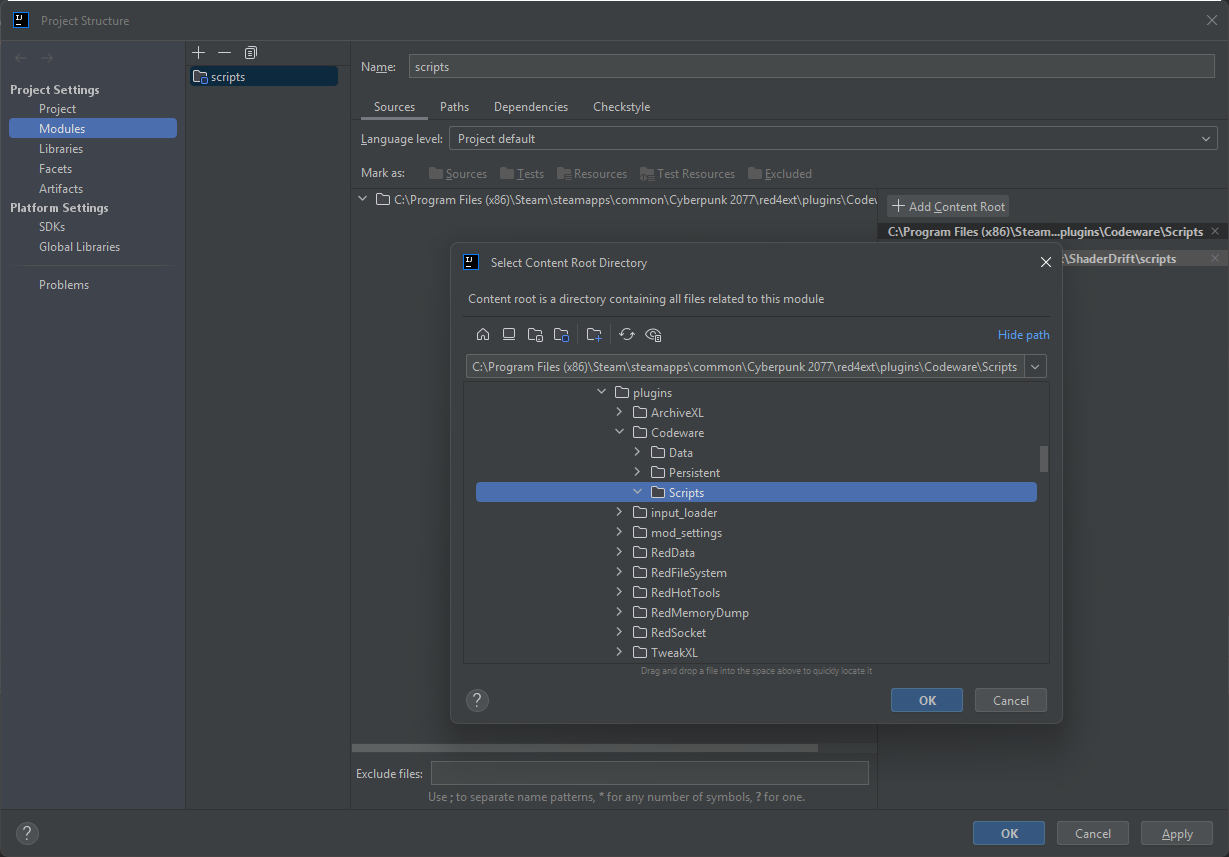Screen dimensions: 1229x857
Task: Open the path history dropdown
Action: (x=1036, y=367)
